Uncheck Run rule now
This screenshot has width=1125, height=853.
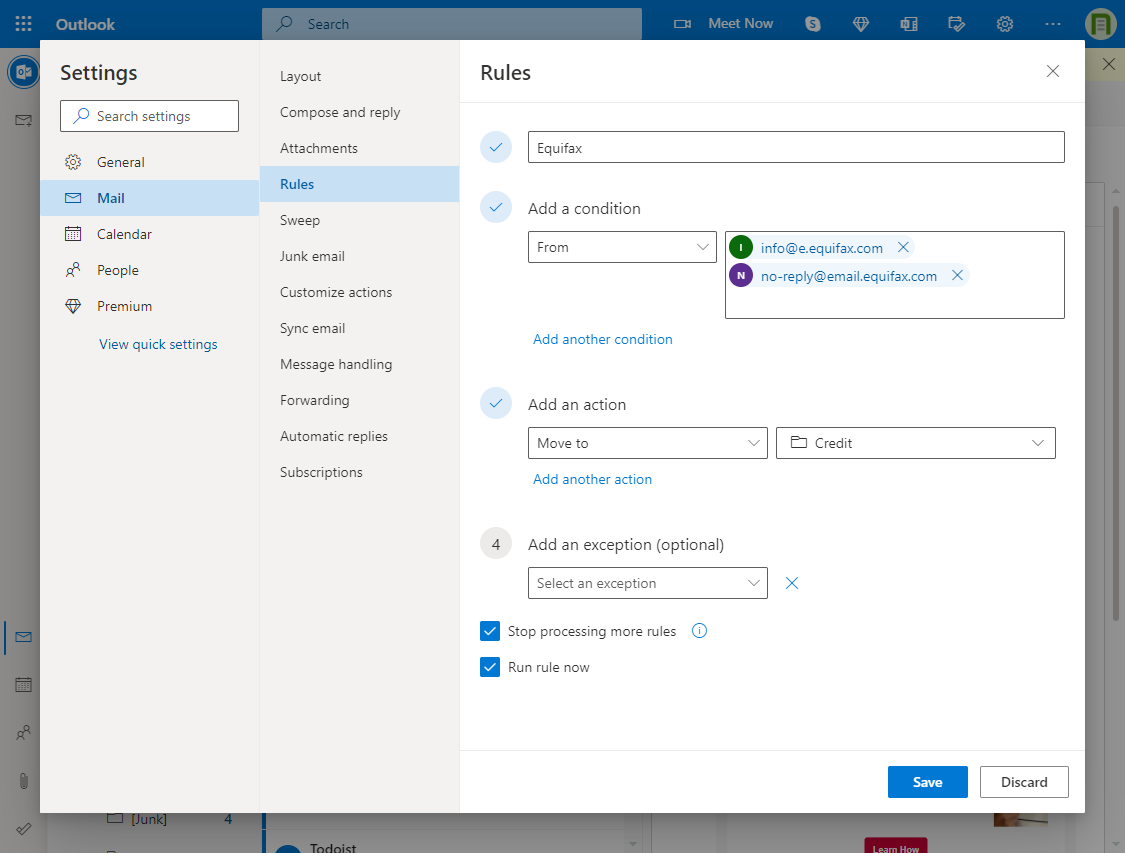click(490, 667)
